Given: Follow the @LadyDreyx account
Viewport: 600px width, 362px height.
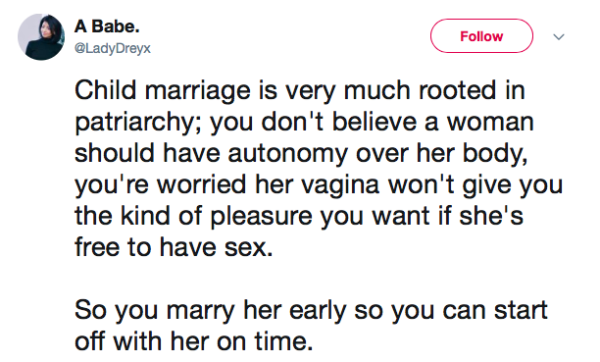Looking at the screenshot, I should tap(481, 36).
